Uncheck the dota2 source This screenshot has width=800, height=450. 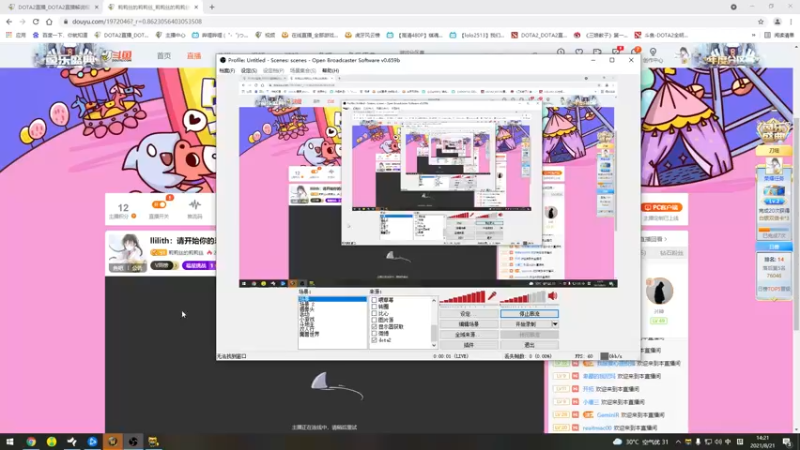pos(374,340)
